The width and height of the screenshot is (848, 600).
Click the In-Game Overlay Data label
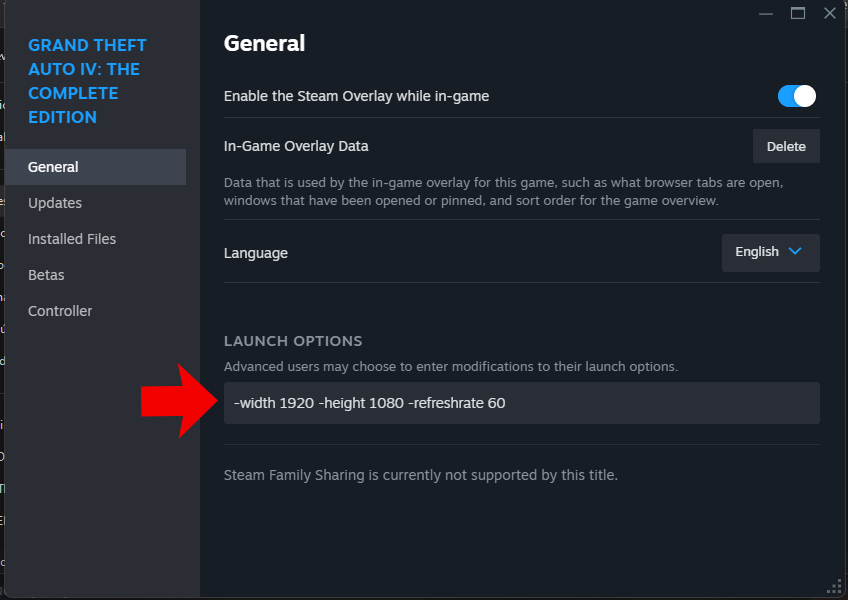pos(296,146)
